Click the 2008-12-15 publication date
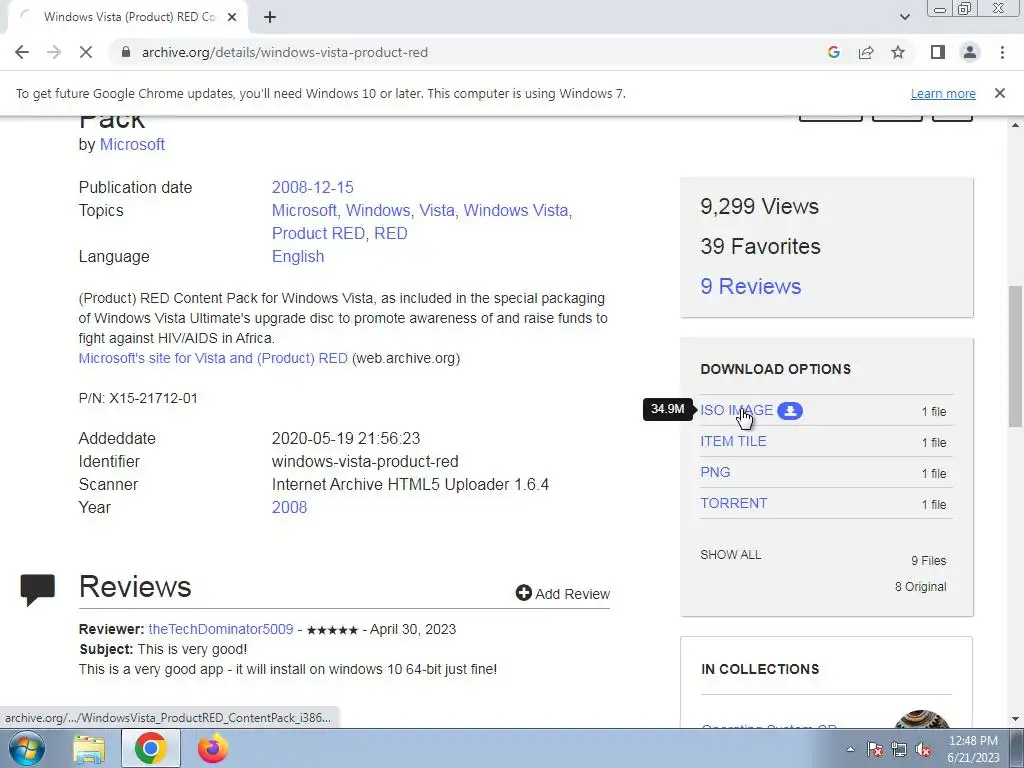Viewport: 1024px width, 768px height. pos(312,187)
